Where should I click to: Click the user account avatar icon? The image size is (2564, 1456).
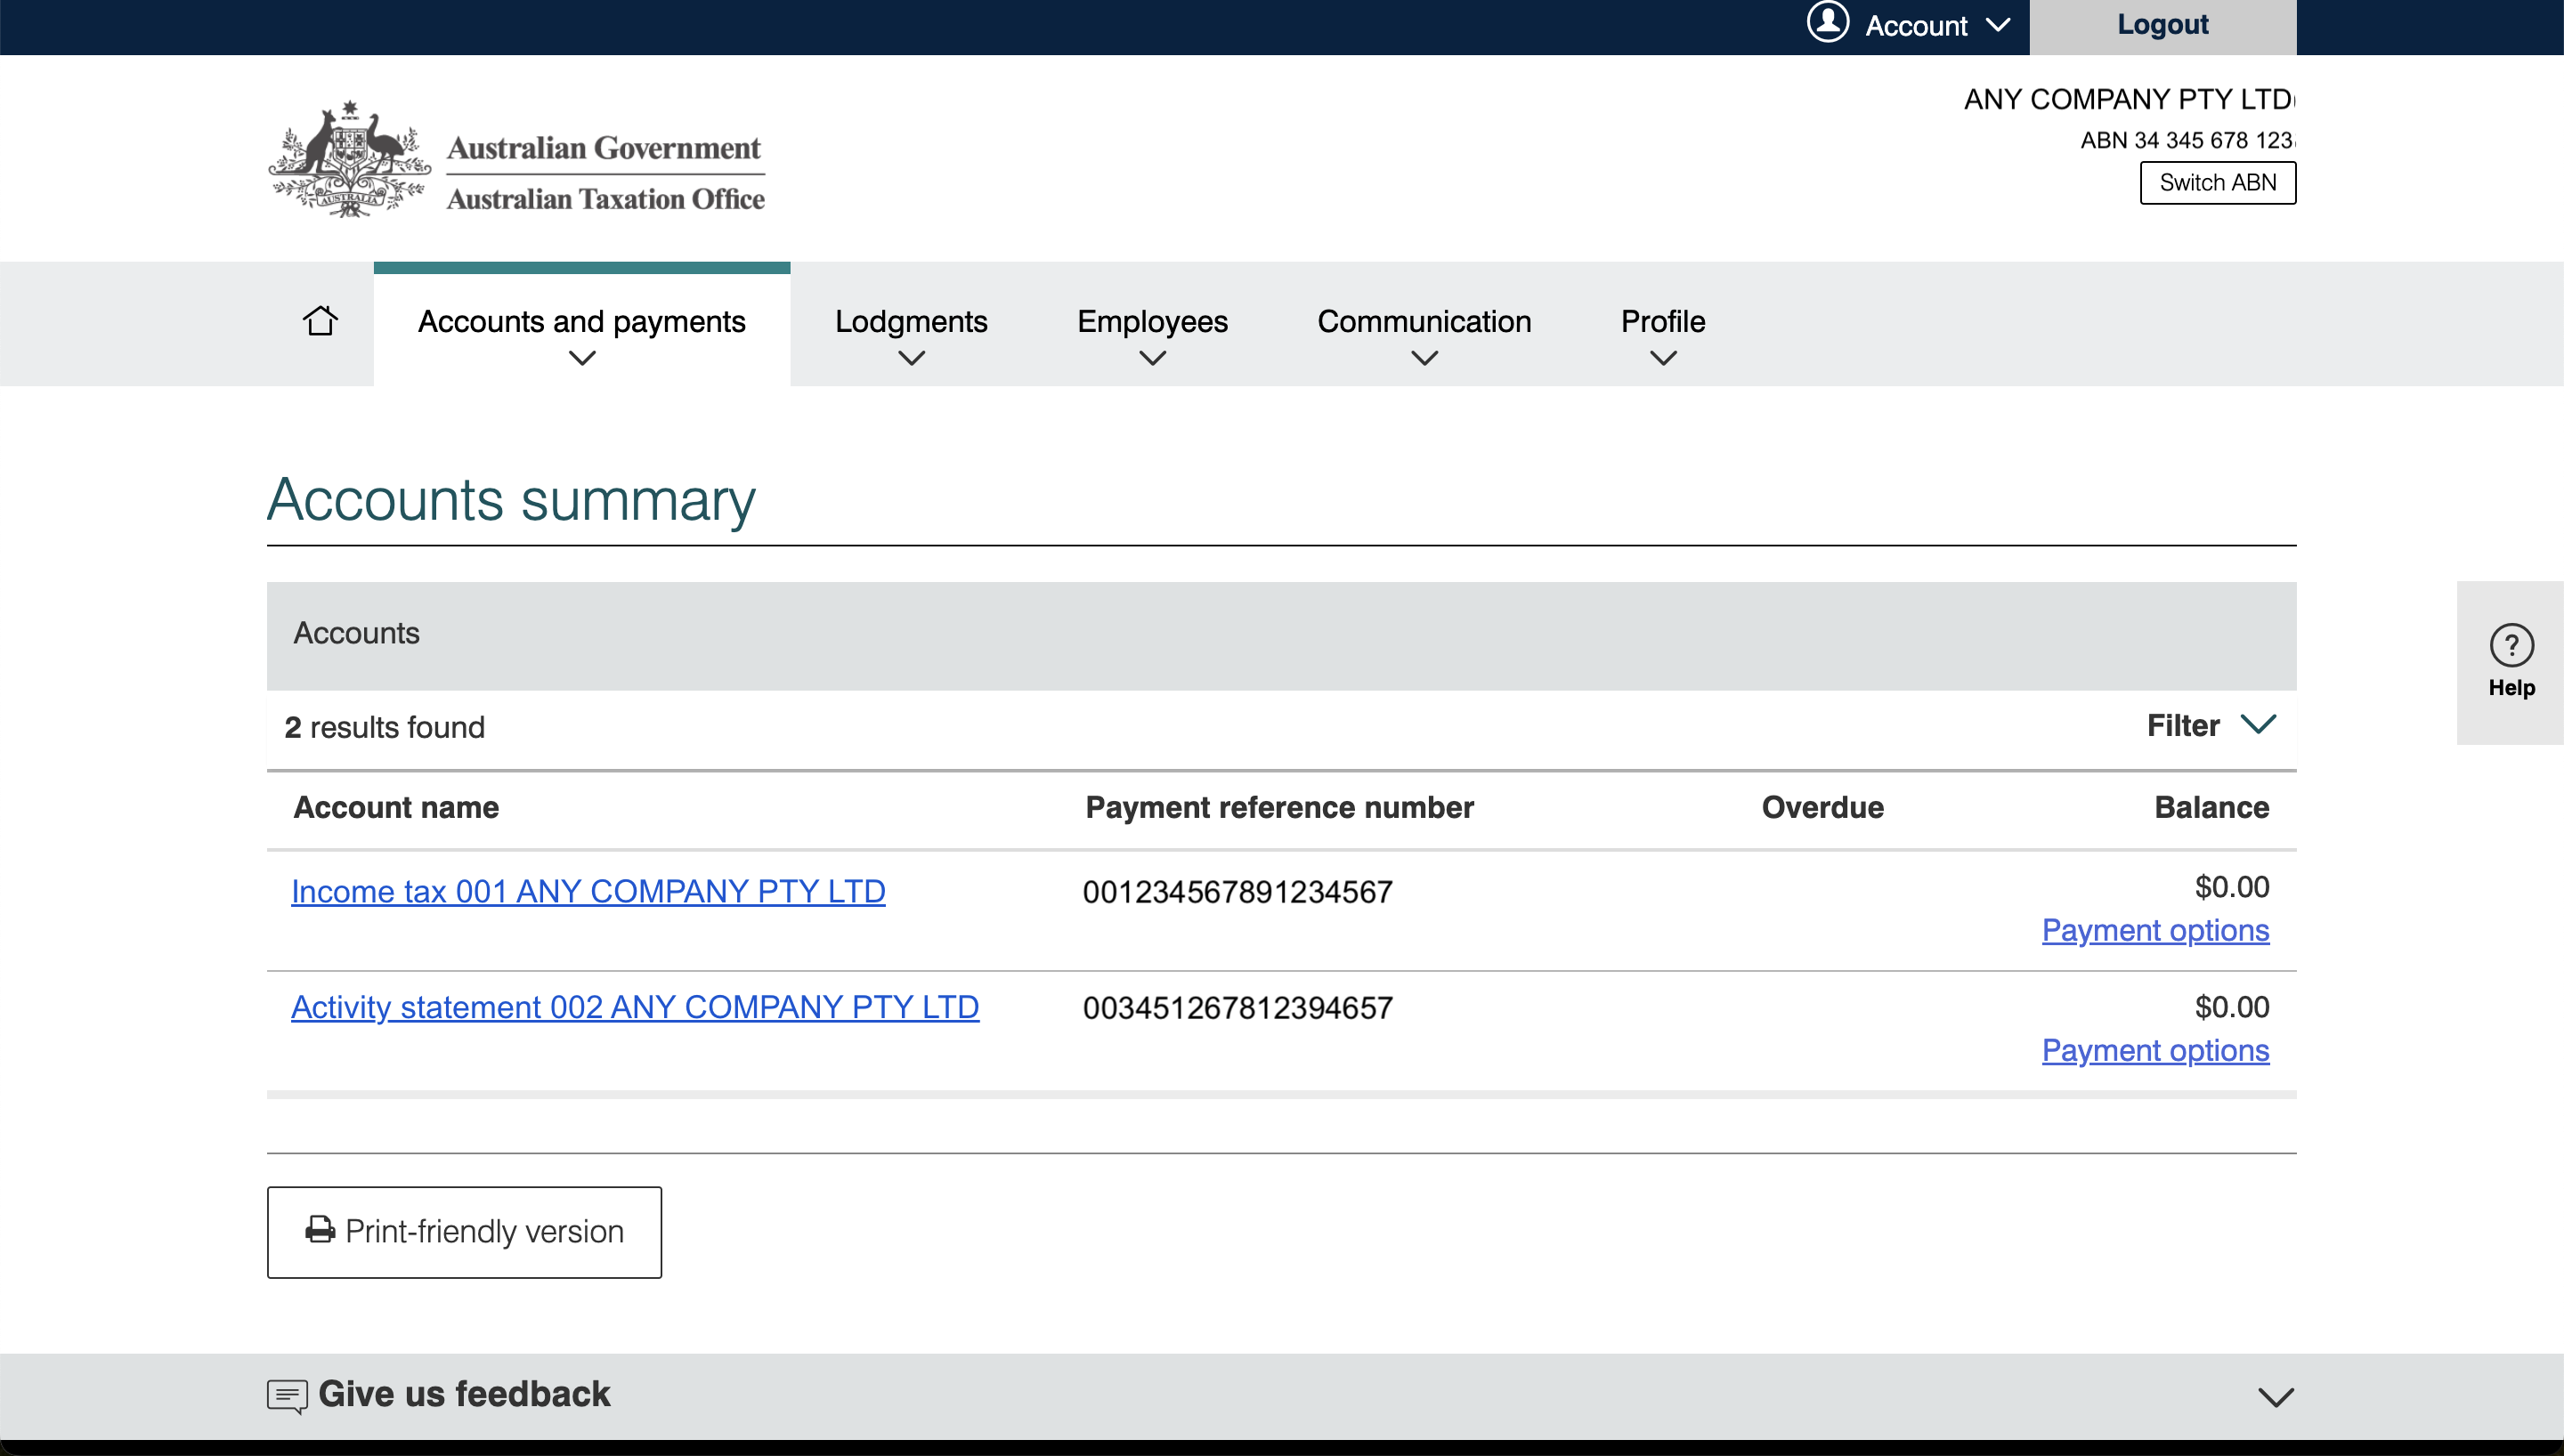[1827, 22]
